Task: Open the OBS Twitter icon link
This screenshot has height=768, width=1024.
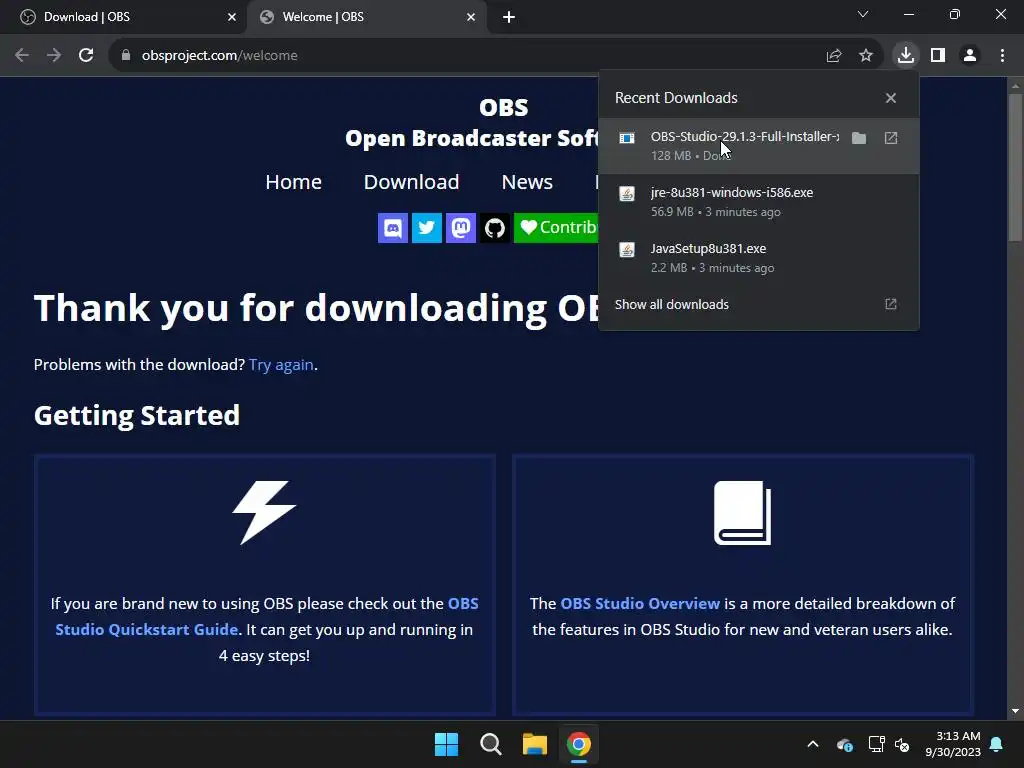Action: [426, 228]
